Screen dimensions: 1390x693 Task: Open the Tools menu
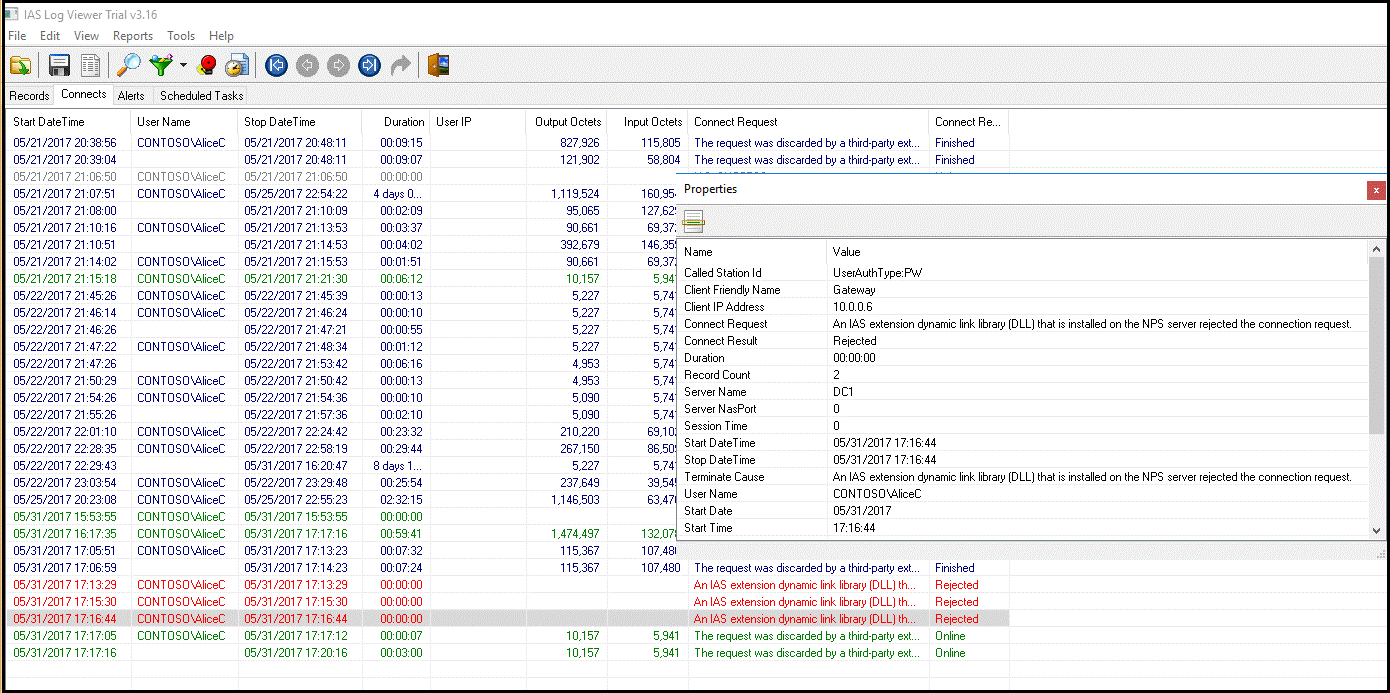coord(181,35)
